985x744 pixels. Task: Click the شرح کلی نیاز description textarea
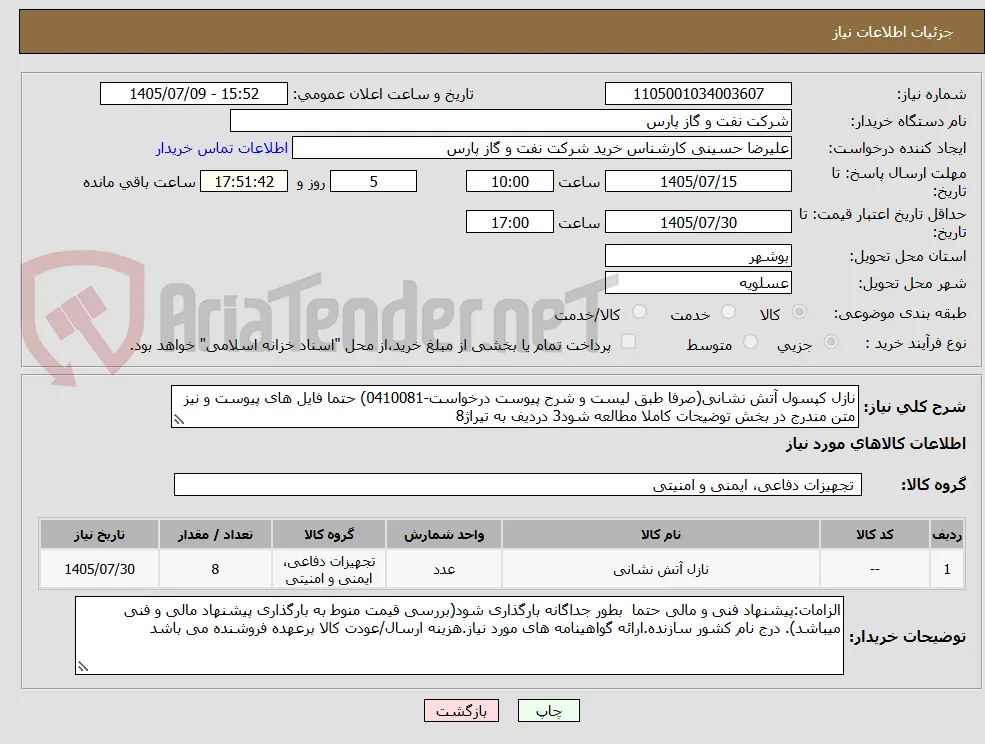[514, 407]
